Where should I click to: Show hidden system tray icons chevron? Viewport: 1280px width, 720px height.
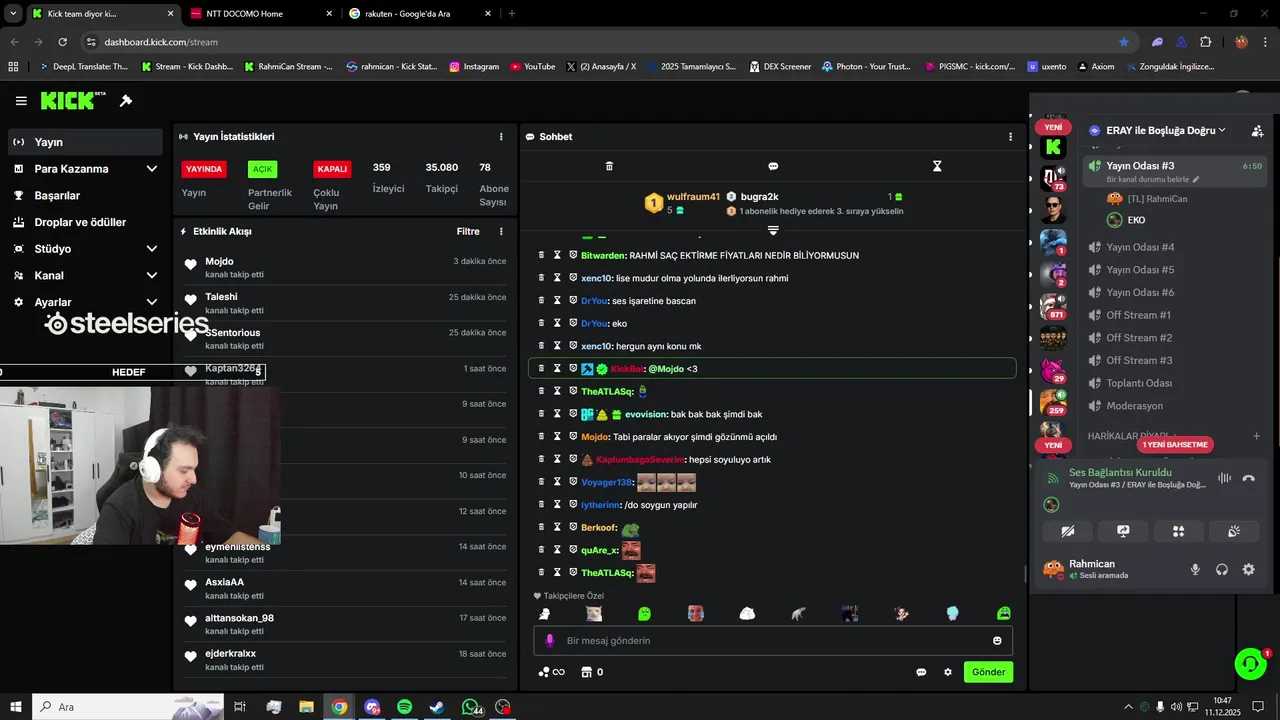(x=1128, y=707)
